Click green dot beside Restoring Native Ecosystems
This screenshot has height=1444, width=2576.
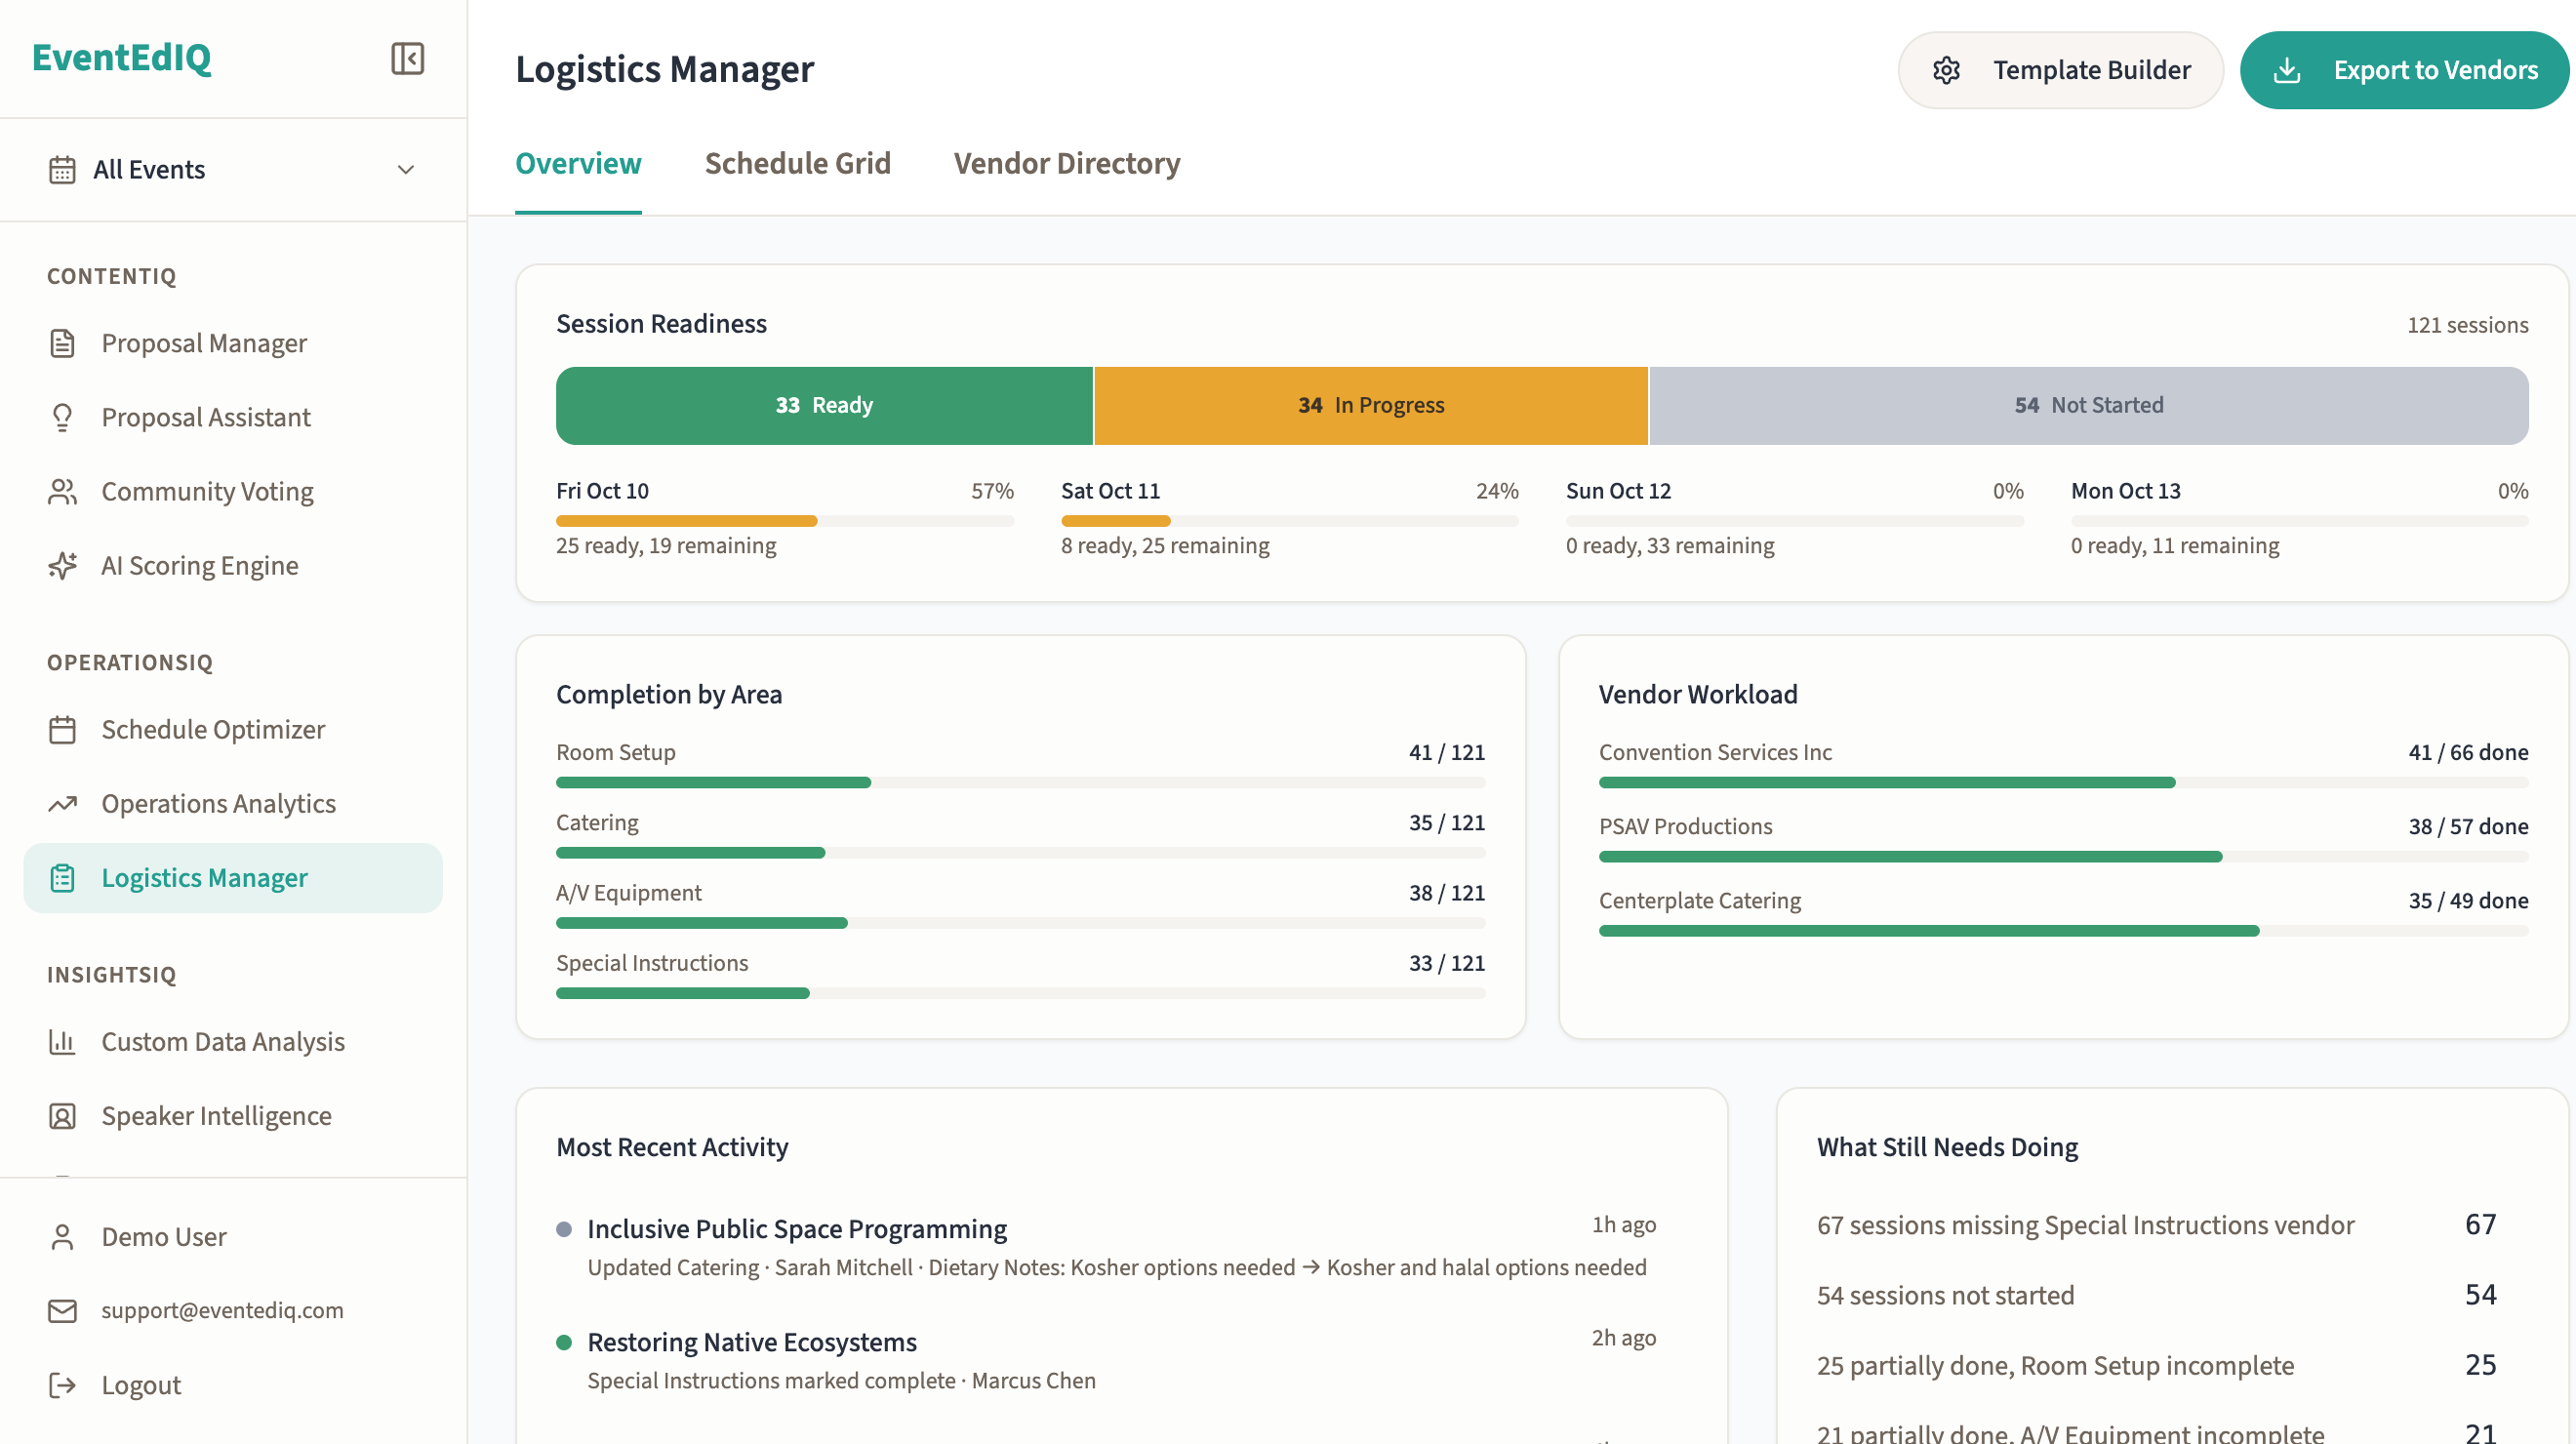click(564, 1342)
